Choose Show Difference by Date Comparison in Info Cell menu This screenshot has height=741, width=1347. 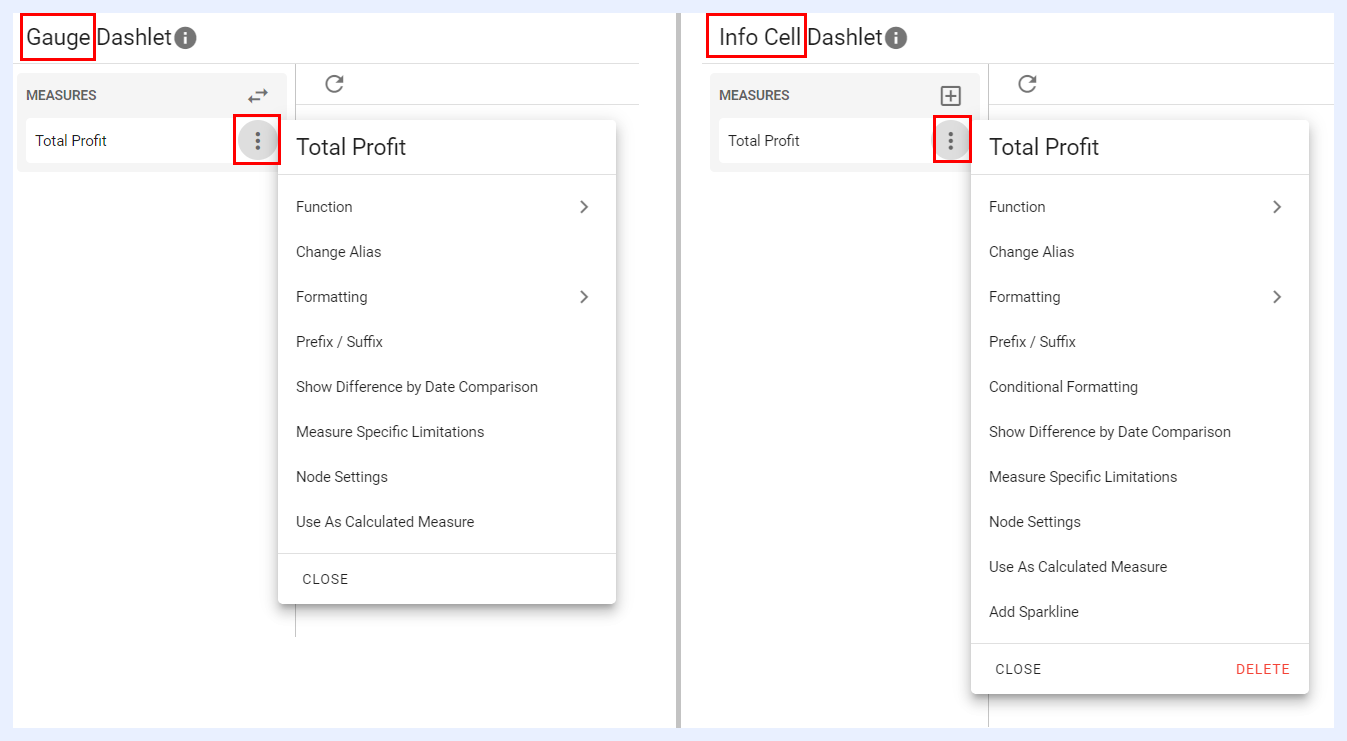click(1139, 432)
